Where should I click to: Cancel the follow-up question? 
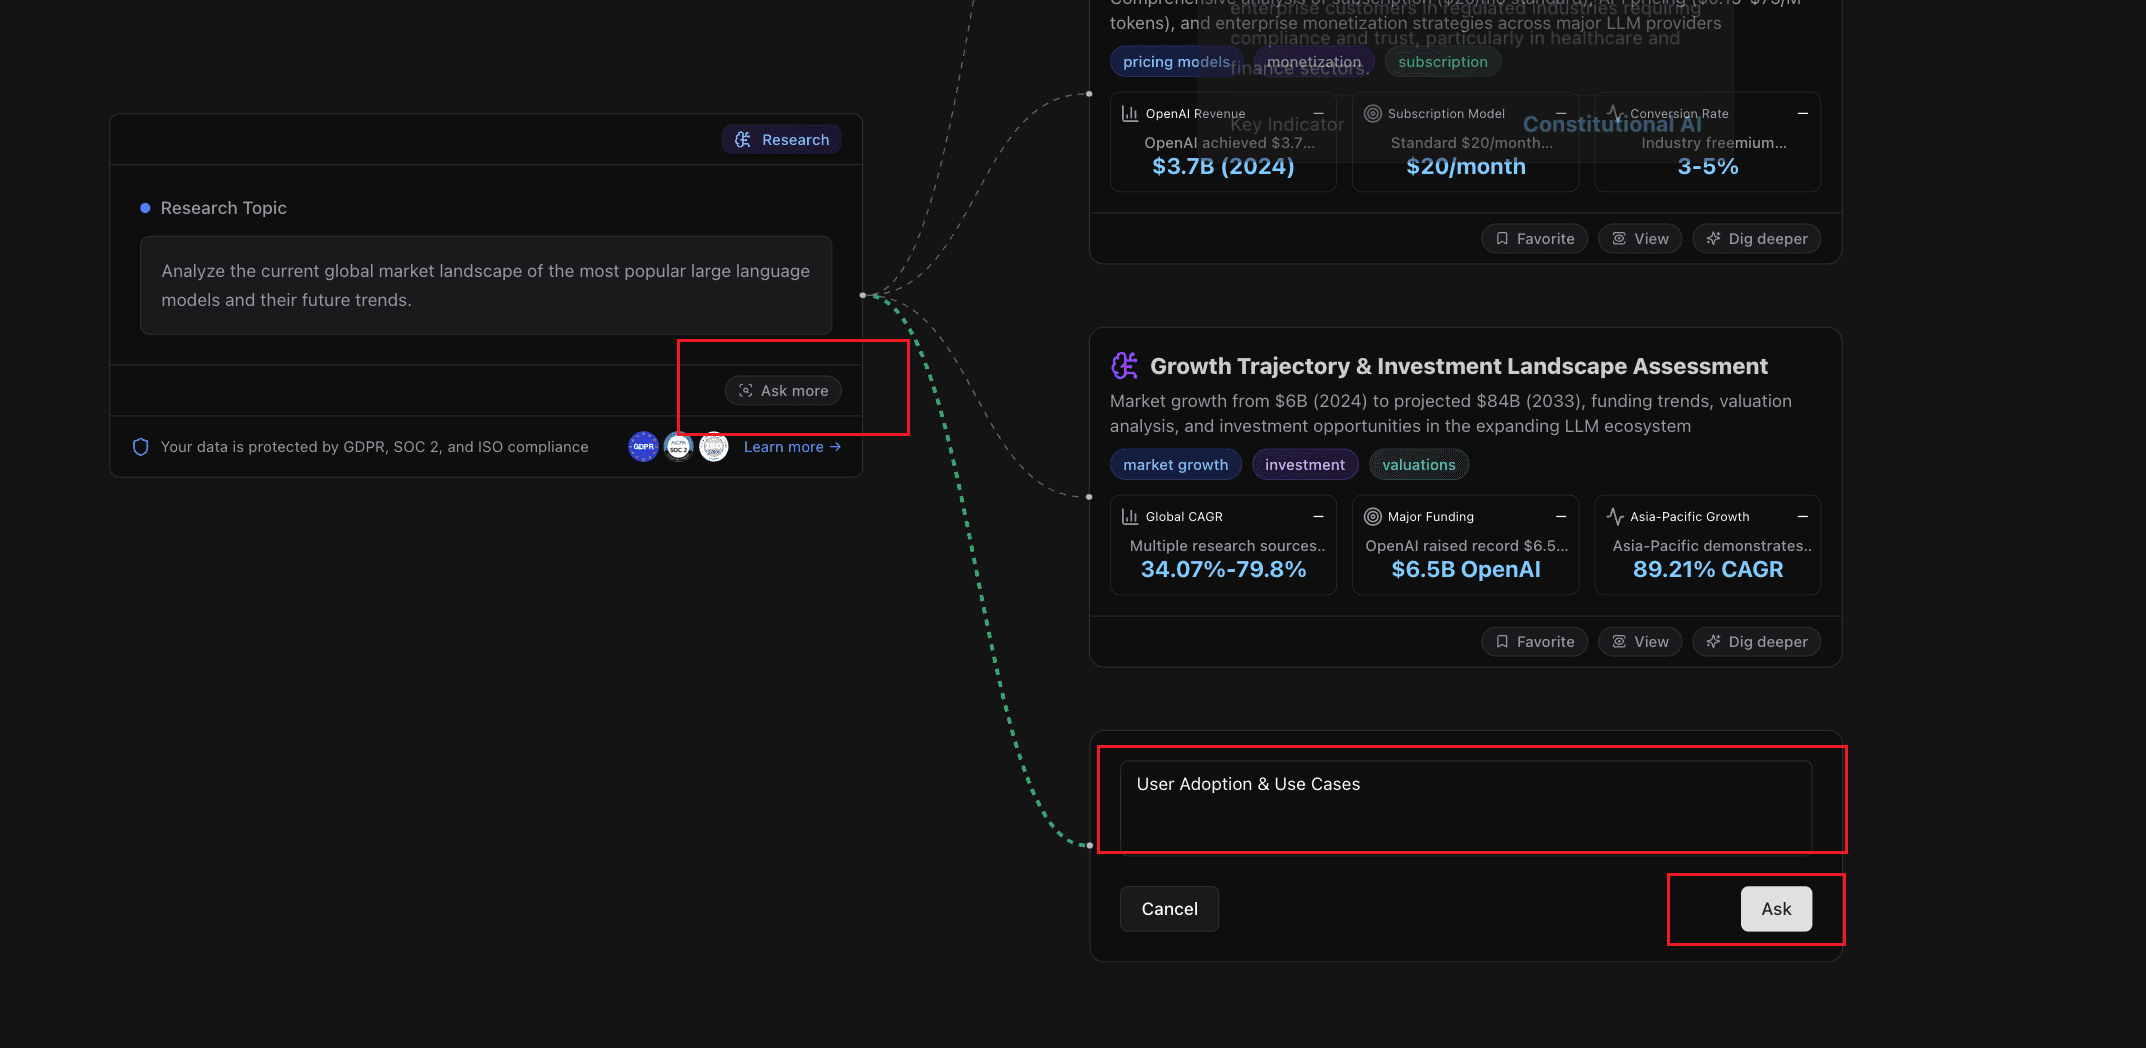point(1169,909)
